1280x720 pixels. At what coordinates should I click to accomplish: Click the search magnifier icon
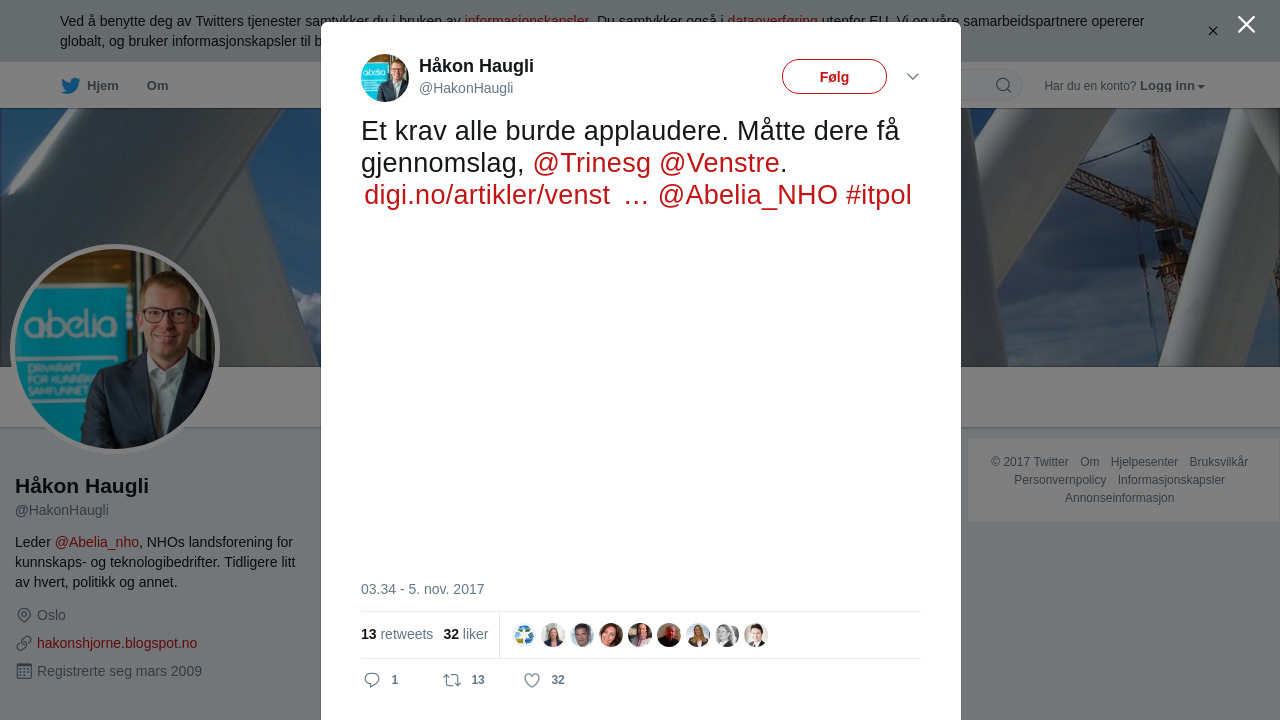tap(1003, 85)
